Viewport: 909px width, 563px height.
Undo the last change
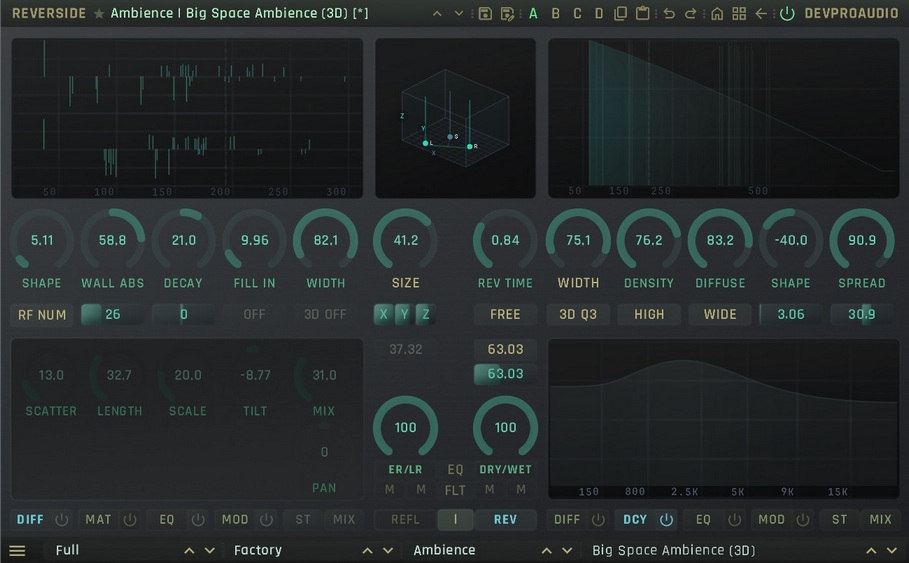(669, 13)
